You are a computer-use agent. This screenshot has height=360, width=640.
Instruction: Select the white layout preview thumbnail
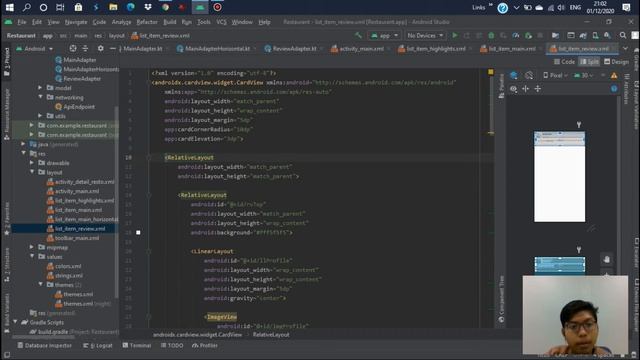560,177
